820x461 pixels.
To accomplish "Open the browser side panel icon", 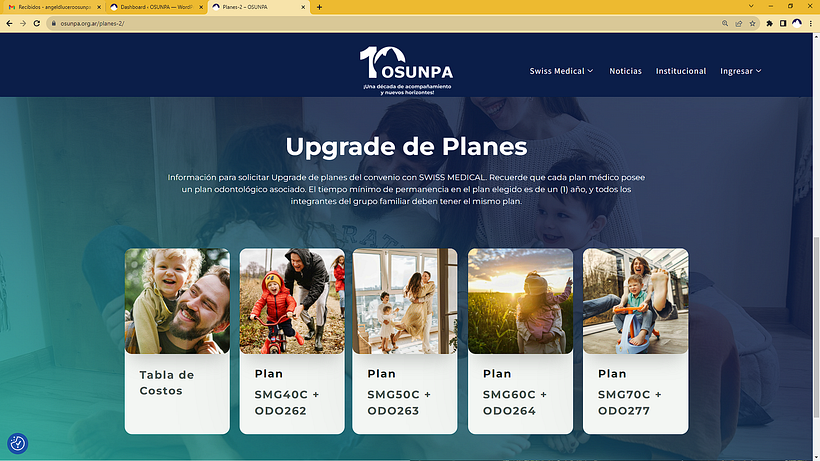I will 783,23.
